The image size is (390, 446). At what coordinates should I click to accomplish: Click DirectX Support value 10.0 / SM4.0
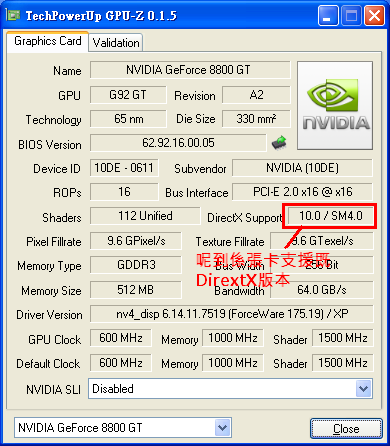[x=331, y=216]
